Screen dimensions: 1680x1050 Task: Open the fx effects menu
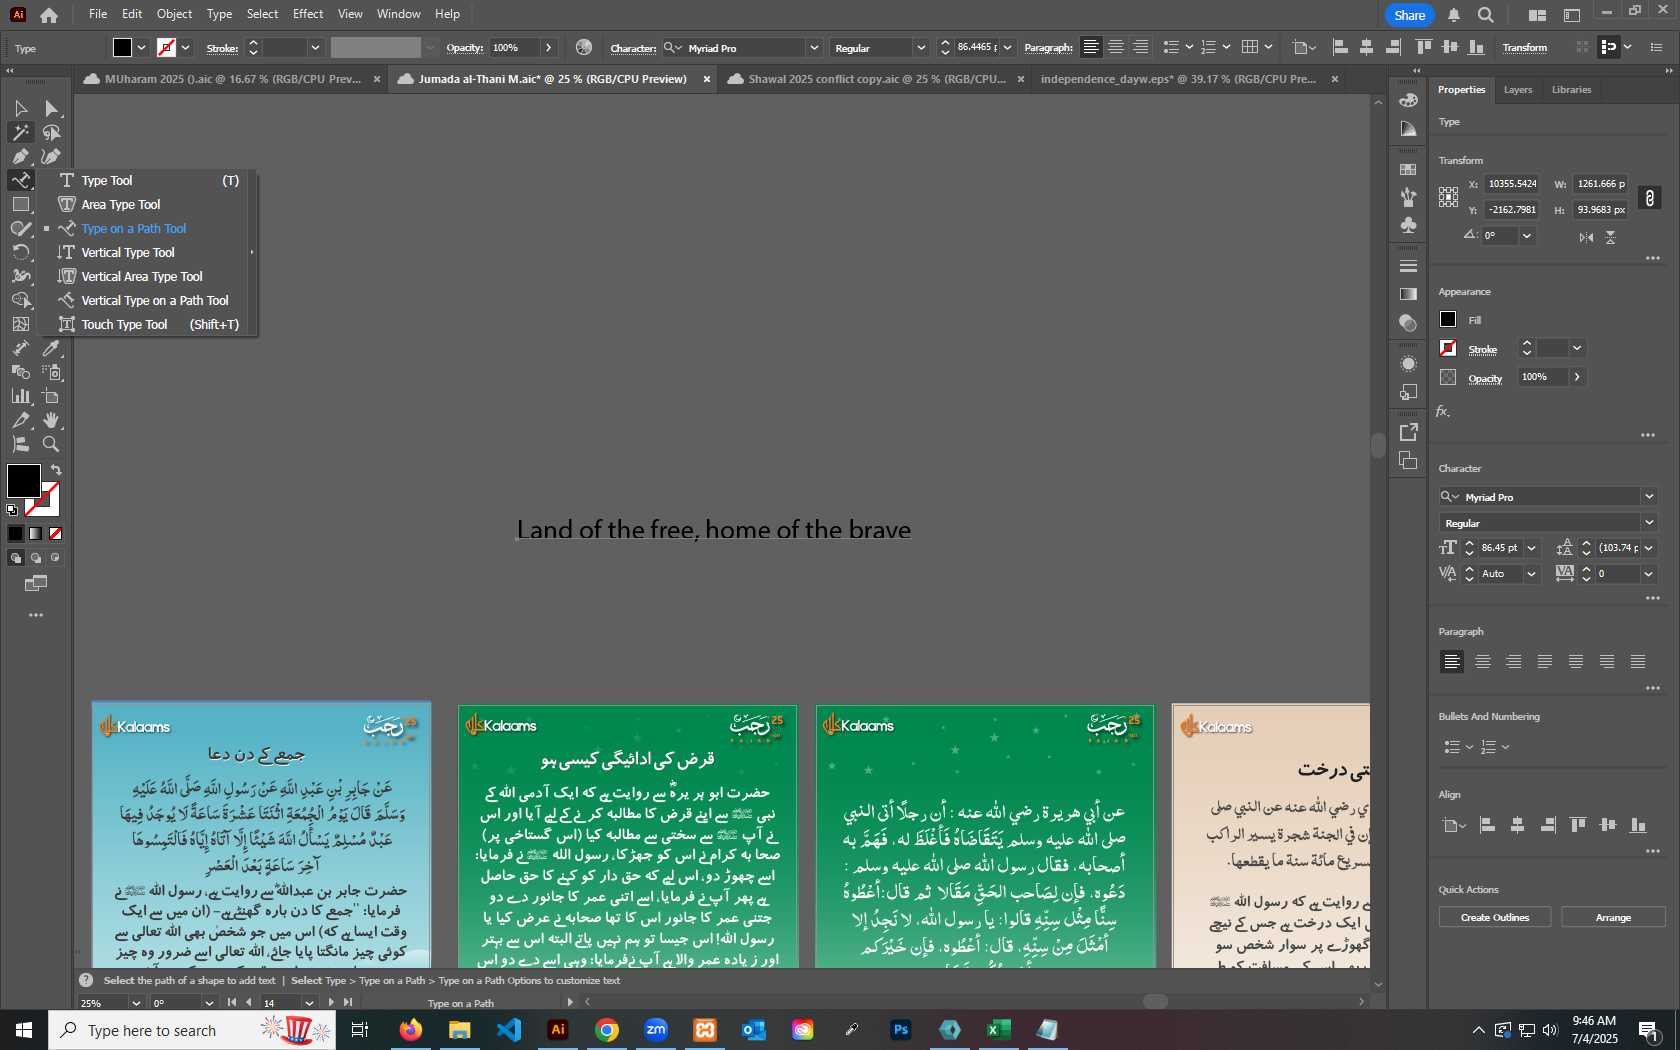pyautogui.click(x=1442, y=411)
